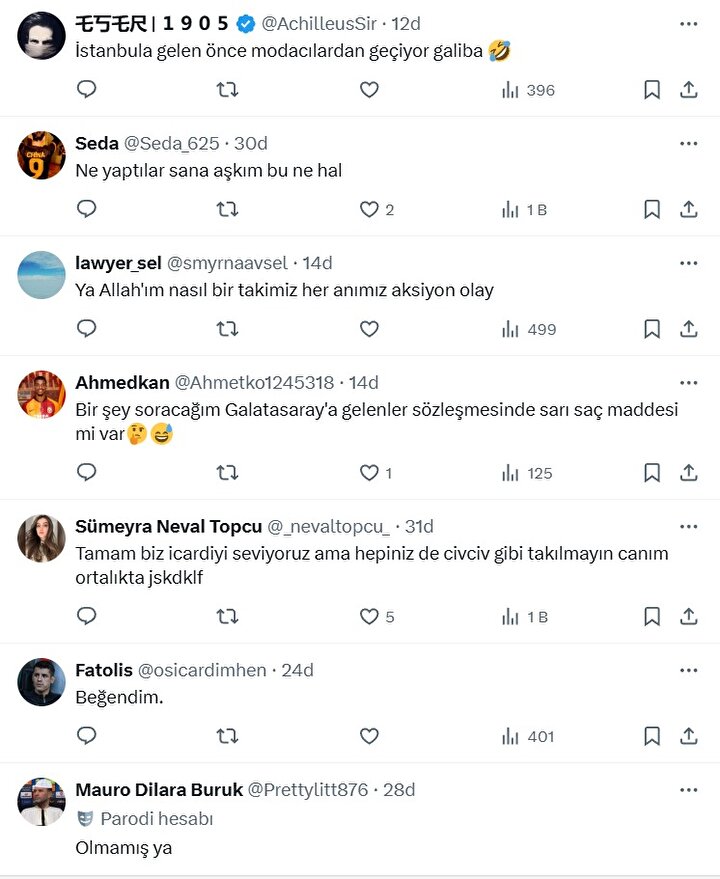Click the Parodi hesabı label
Image resolution: width=720 pixels, height=879 pixels.
tap(157, 819)
